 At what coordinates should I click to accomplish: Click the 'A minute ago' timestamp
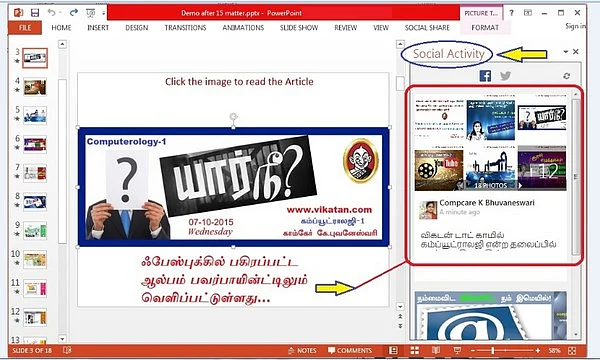tap(459, 212)
